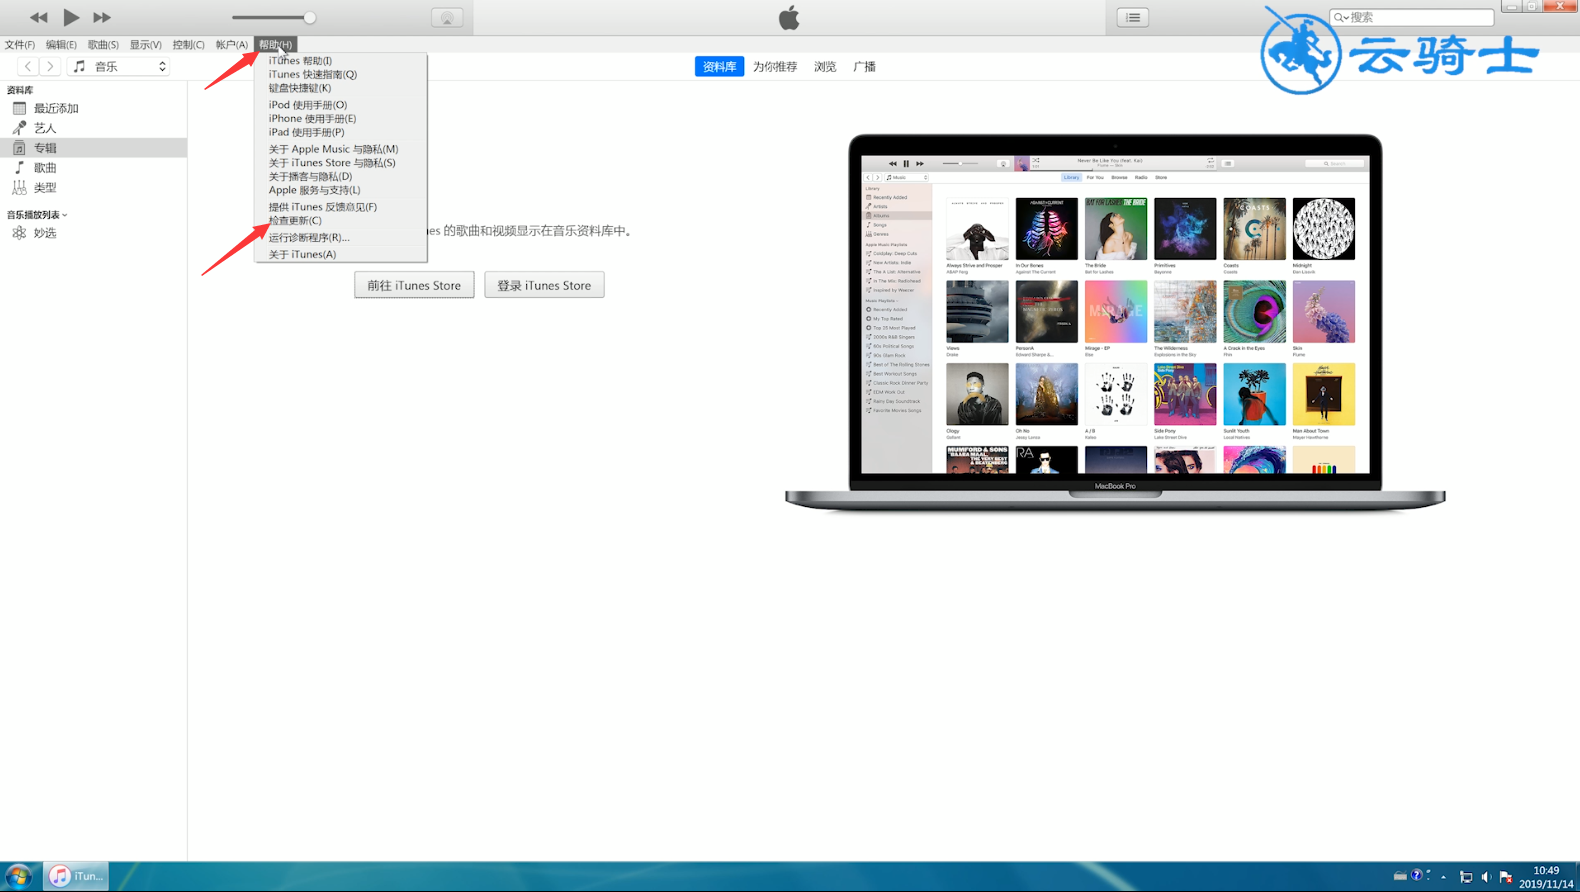Open the 帐户(A) menu
This screenshot has width=1580, height=892.
point(231,44)
